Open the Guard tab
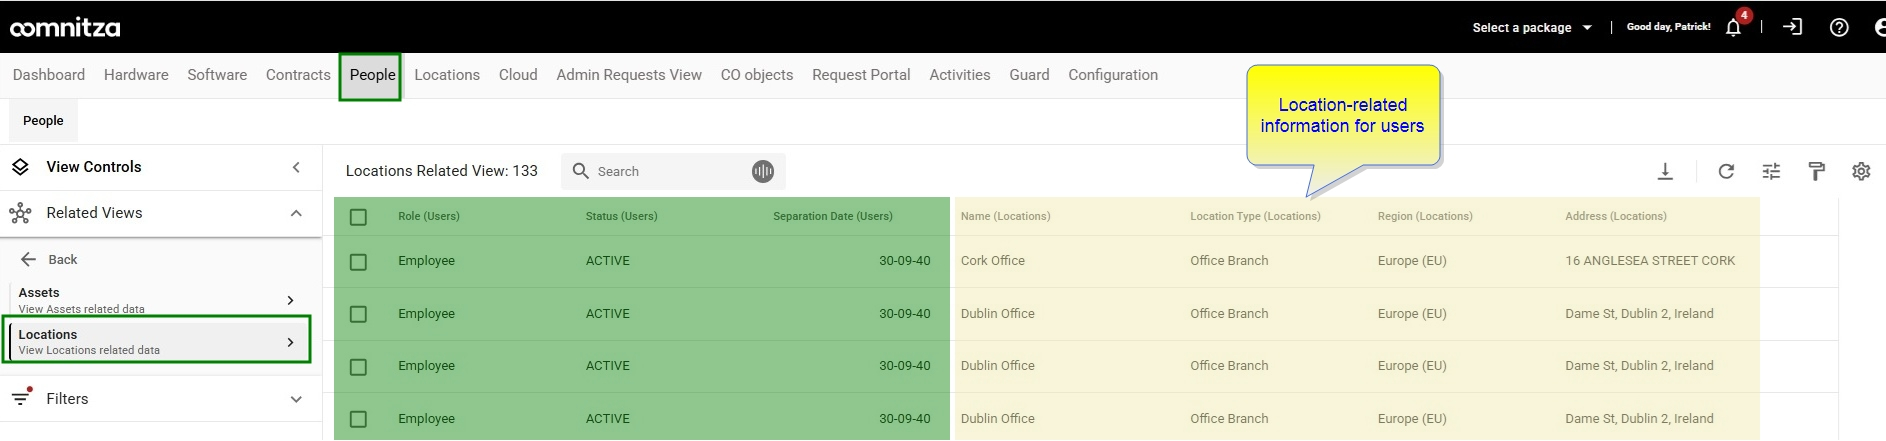The image size is (1886, 441). pyautogui.click(x=1029, y=75)
